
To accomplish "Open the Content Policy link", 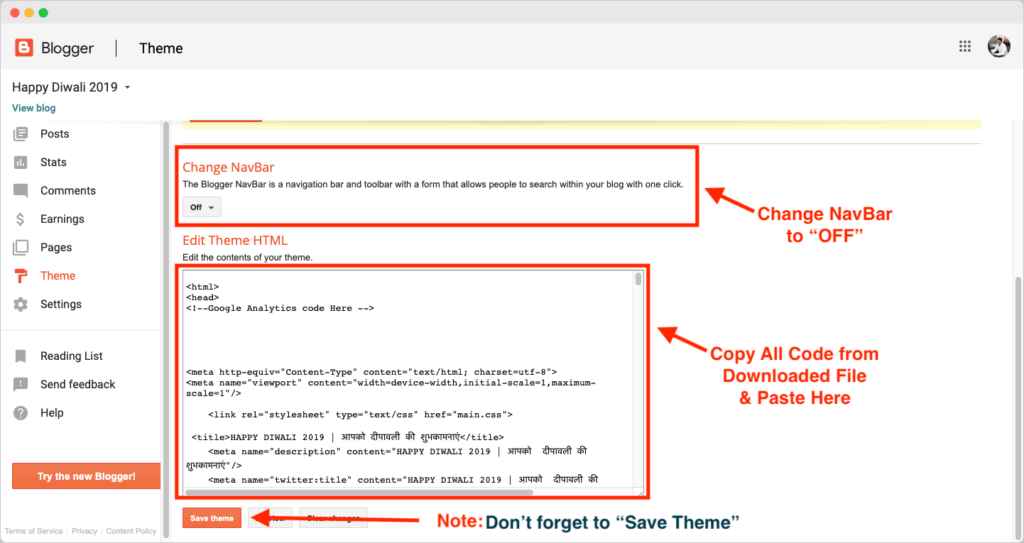I will point(131,531).
